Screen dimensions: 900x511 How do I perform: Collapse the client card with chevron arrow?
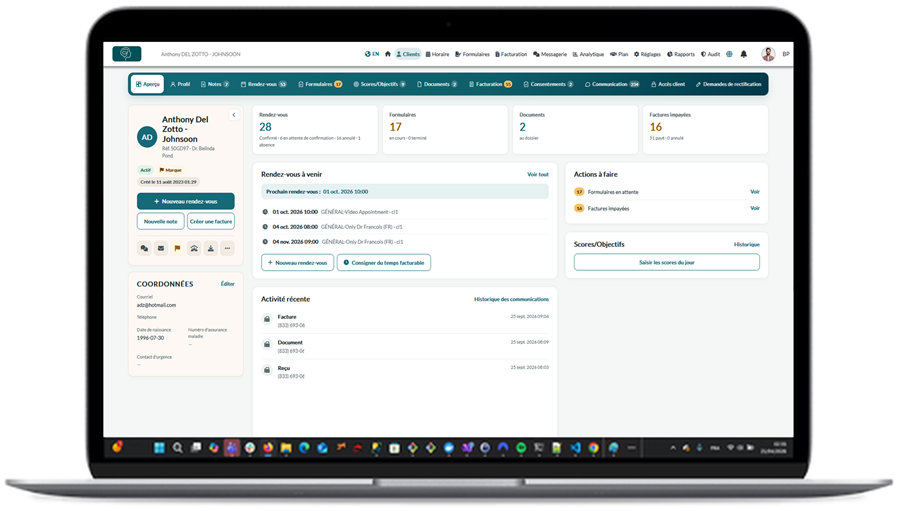point(234,115)
